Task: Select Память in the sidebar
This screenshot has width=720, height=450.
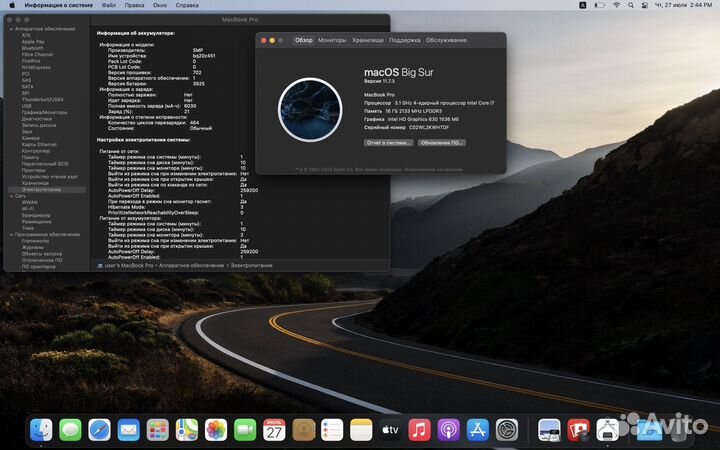Action: [30, 158]
